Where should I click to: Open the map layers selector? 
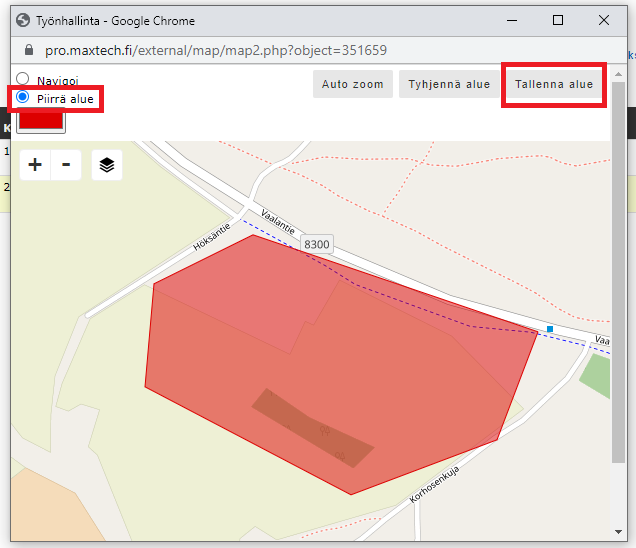click(107, 165)
